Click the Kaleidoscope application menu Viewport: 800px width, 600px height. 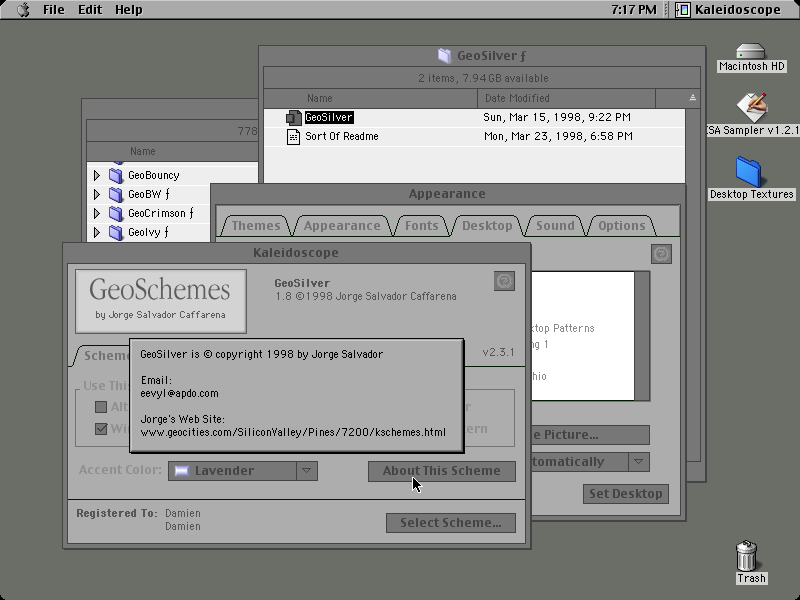(729, 10)
